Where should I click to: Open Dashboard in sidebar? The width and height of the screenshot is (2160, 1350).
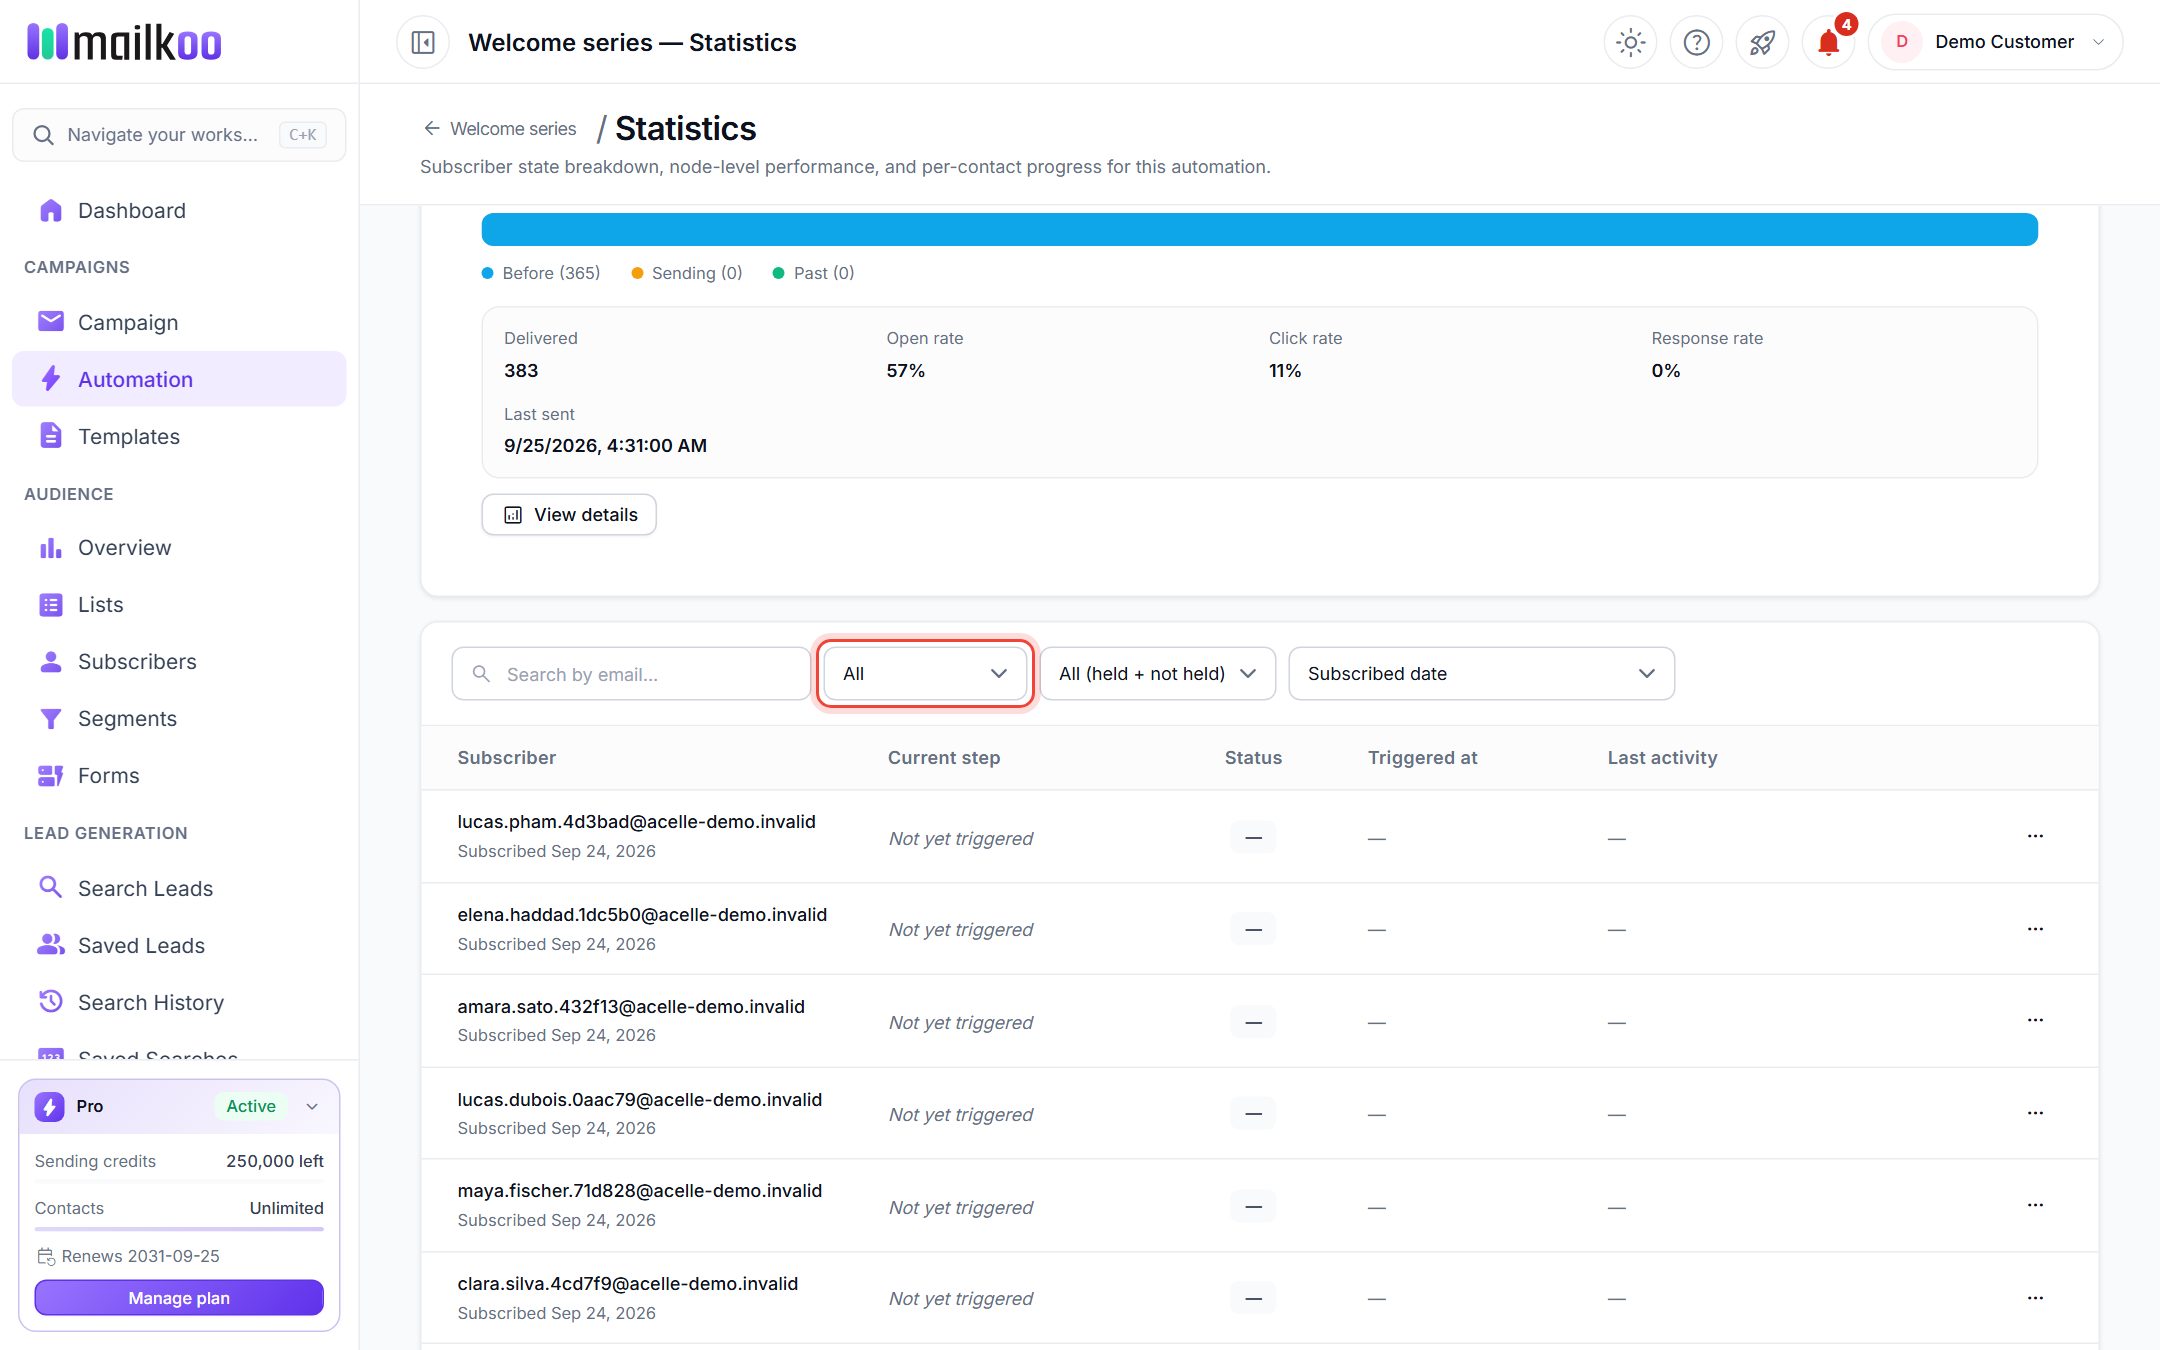coord(179,210)
